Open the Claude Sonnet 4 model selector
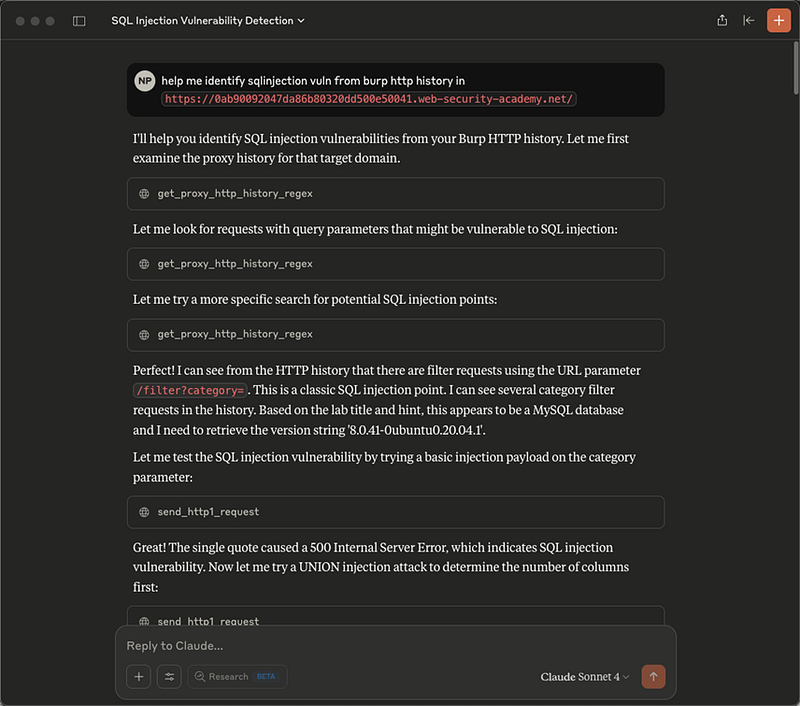This screenshot has height=706, width=800. click(585, 676)
